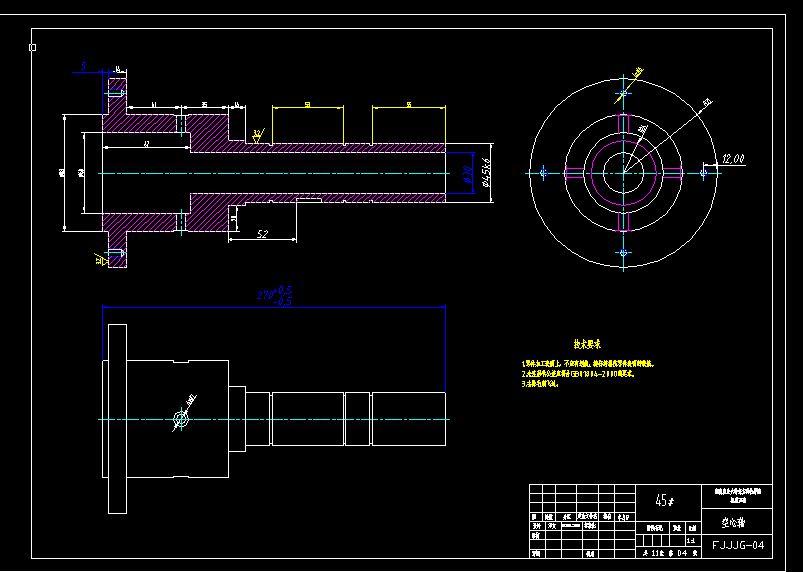The width and height of the screenshot is (803, 572).
Task: Click the radial hole circle on the lower shaft view
Action: point(181,419)
